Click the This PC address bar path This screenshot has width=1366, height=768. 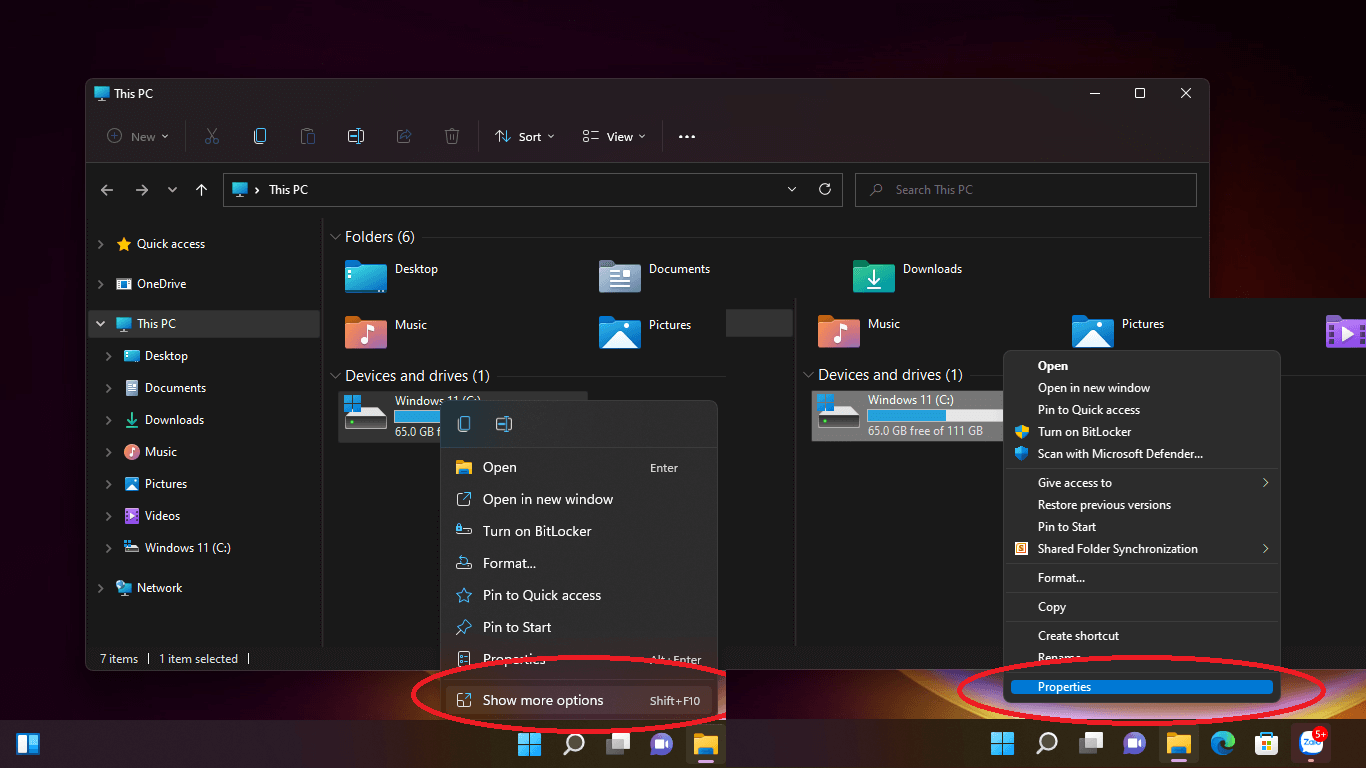point(288,189)
